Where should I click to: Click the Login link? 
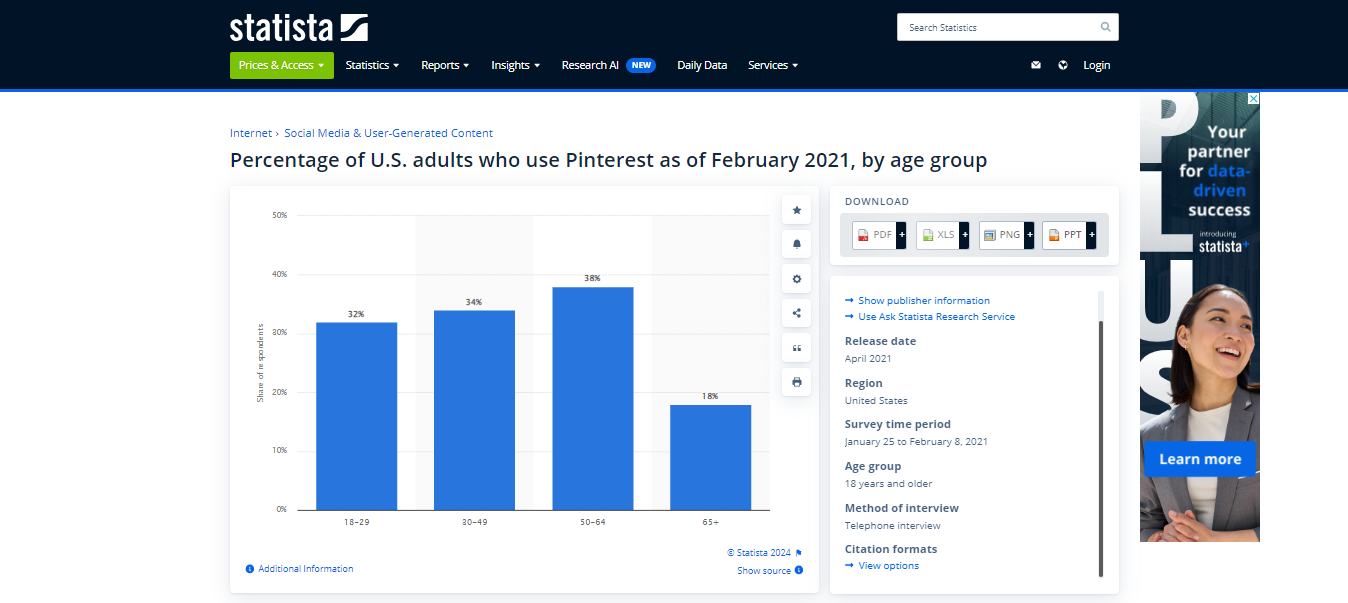pyautogui.click(x=1097, y=65)
